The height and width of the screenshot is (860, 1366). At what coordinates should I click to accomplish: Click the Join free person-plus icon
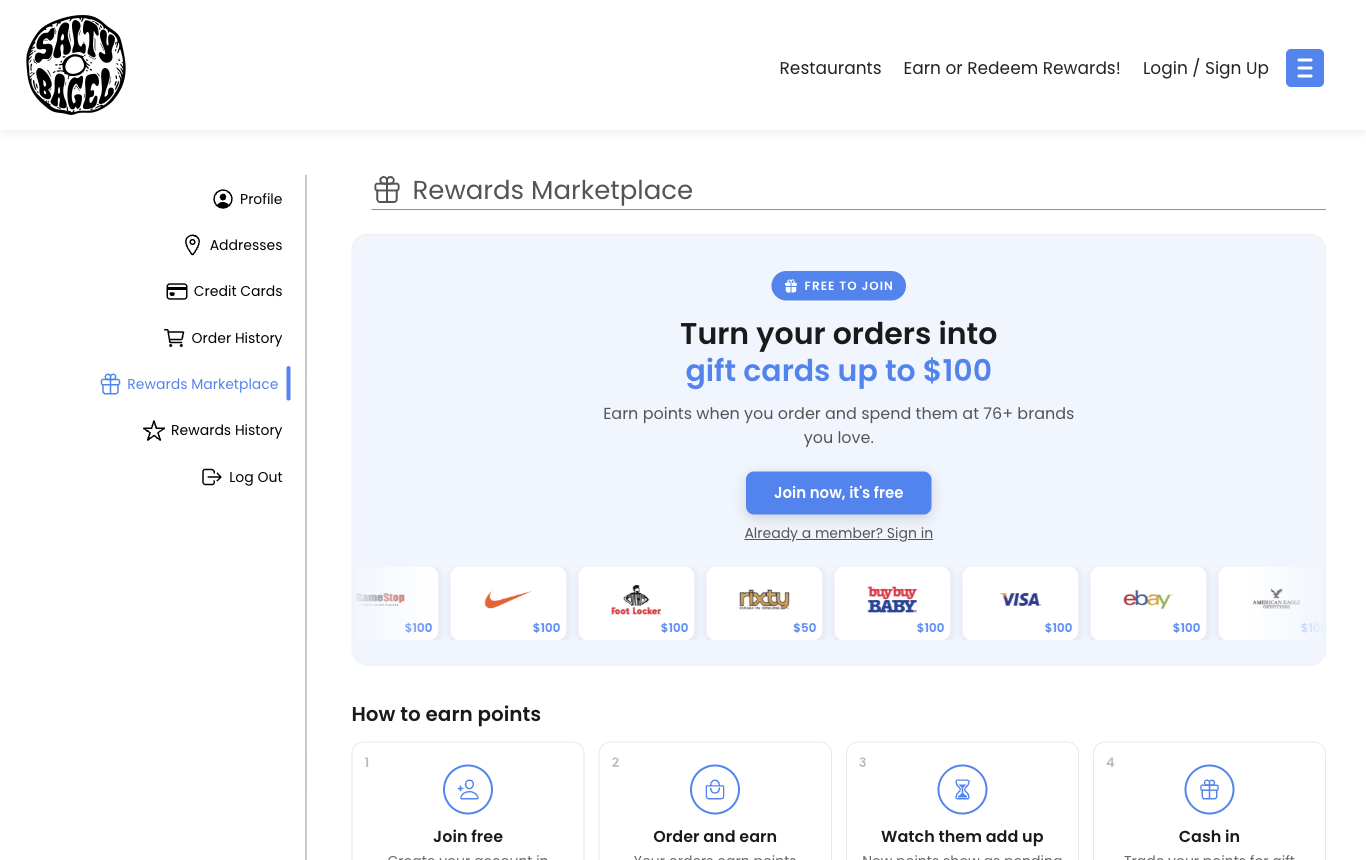click(468, 790)
